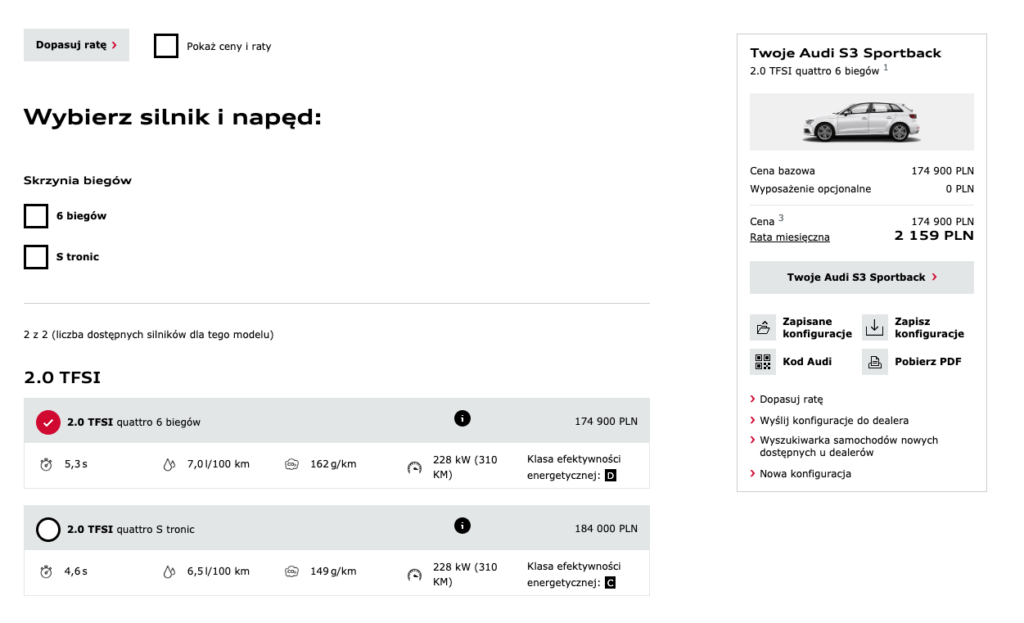Click energy class C badge
The image size is (1024, 623).
pos(611,583)
